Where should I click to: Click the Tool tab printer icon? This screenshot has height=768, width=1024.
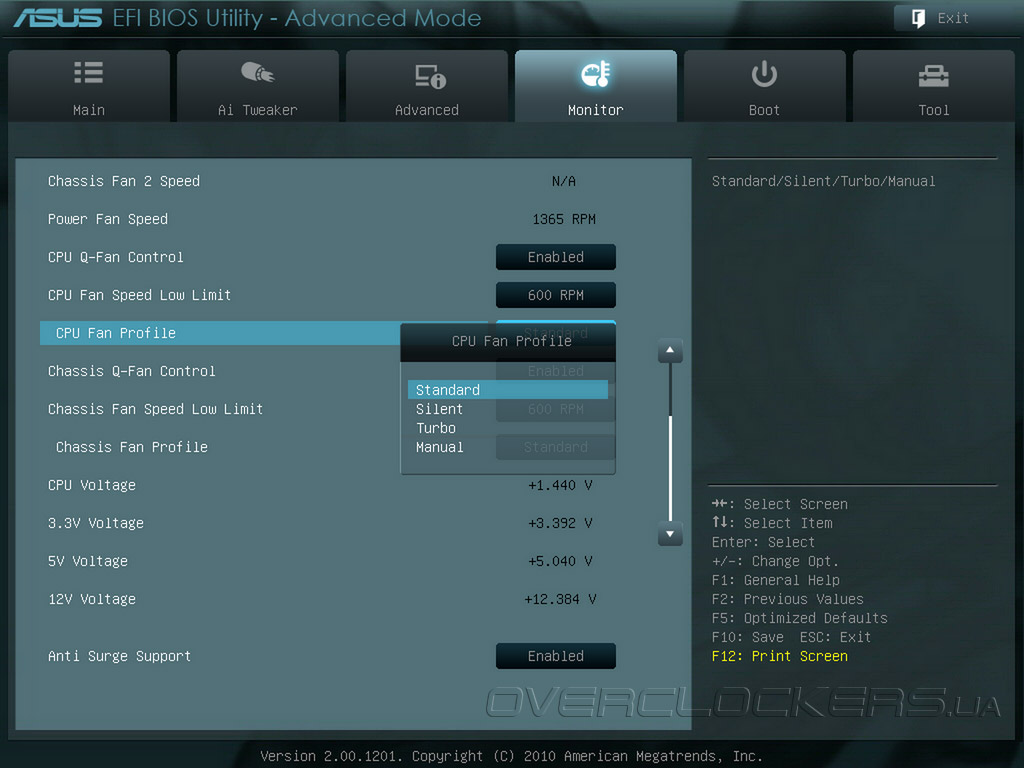933,76
